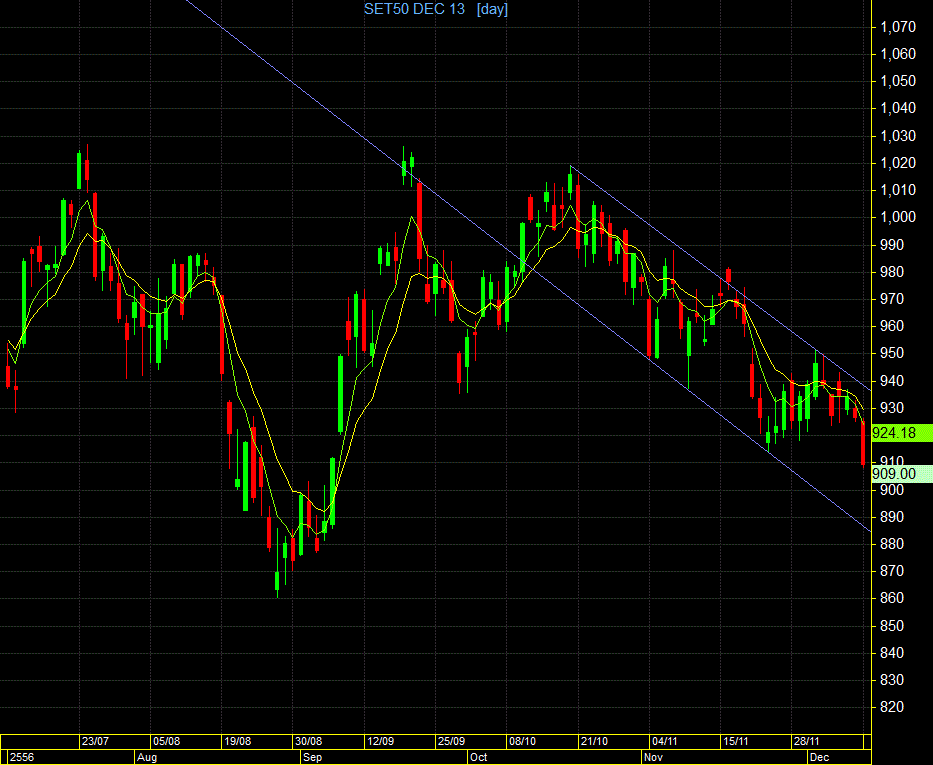Click the 2556 year label
The height and width of the screenshot is (765, 933).
click(x=22, y=757)
